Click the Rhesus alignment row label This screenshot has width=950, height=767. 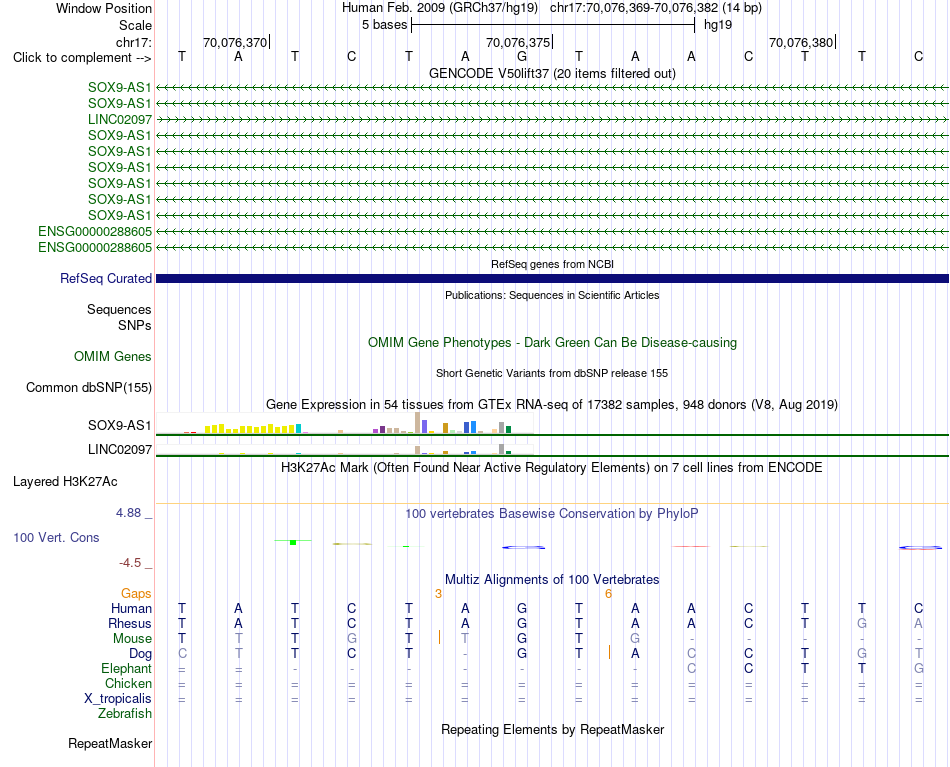[x=130, y=623]
